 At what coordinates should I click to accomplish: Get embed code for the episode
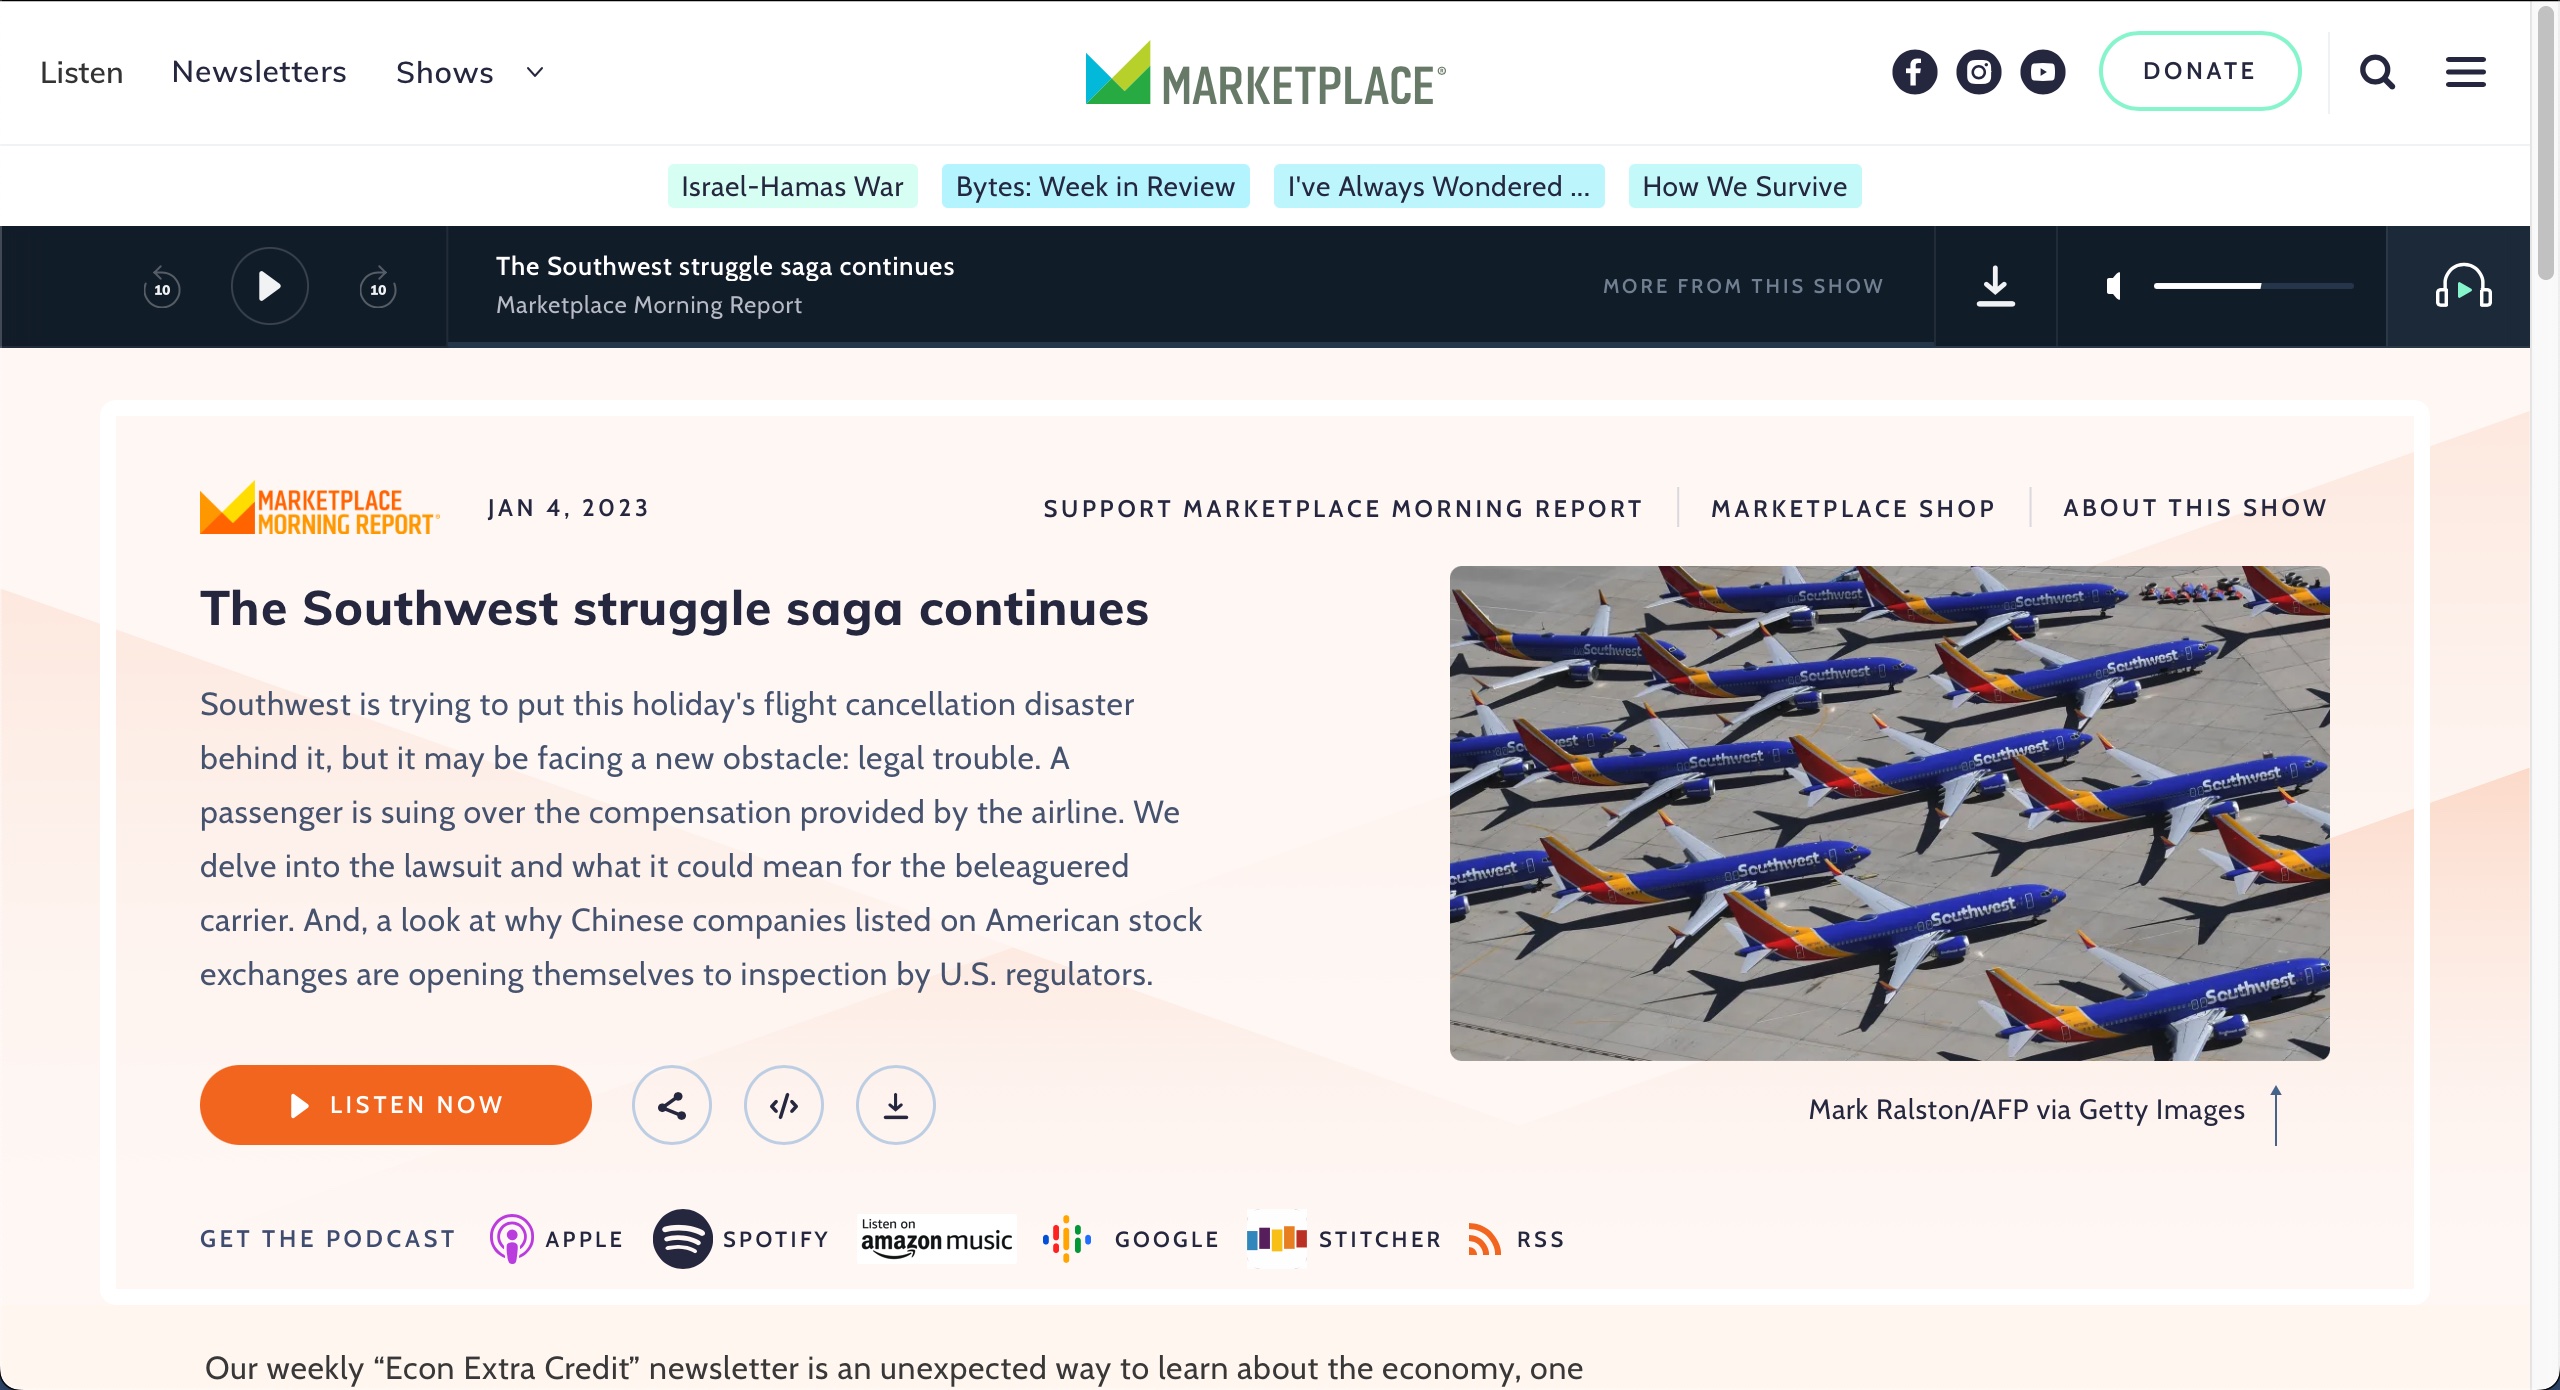[784, 1105]
